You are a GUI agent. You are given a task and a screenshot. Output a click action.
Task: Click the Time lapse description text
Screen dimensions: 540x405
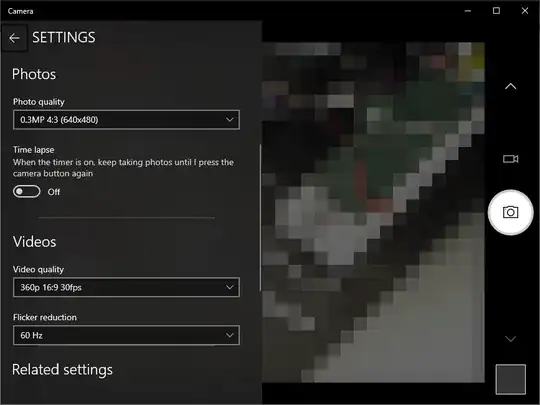(123, 168)
